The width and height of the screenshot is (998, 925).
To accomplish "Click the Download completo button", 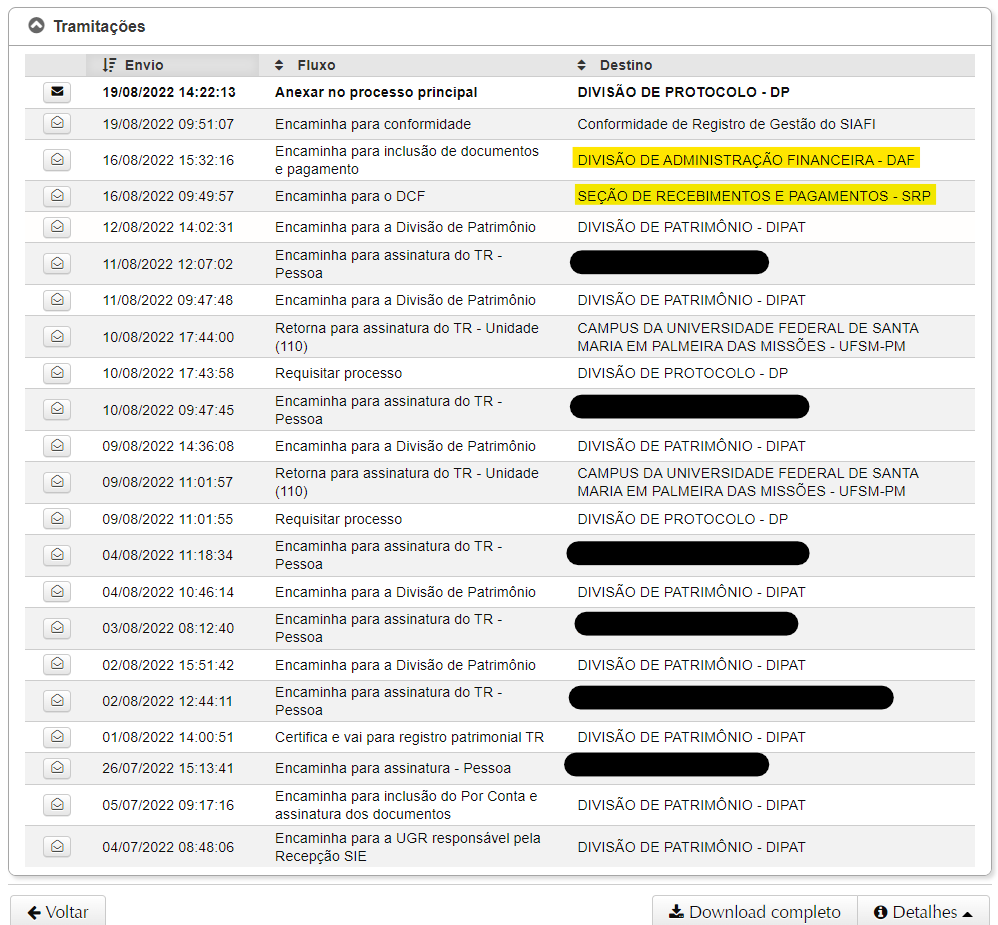I will pyautogui.click(x=754, y=912).
